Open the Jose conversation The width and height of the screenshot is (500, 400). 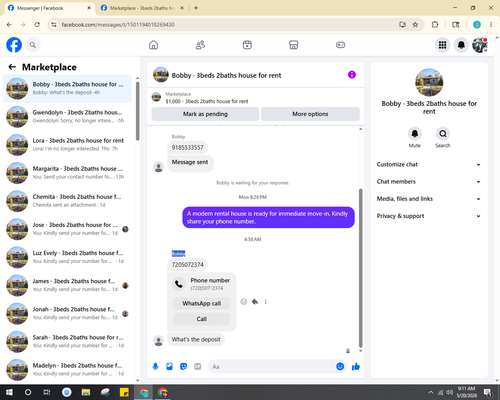(x=67, y=229)
